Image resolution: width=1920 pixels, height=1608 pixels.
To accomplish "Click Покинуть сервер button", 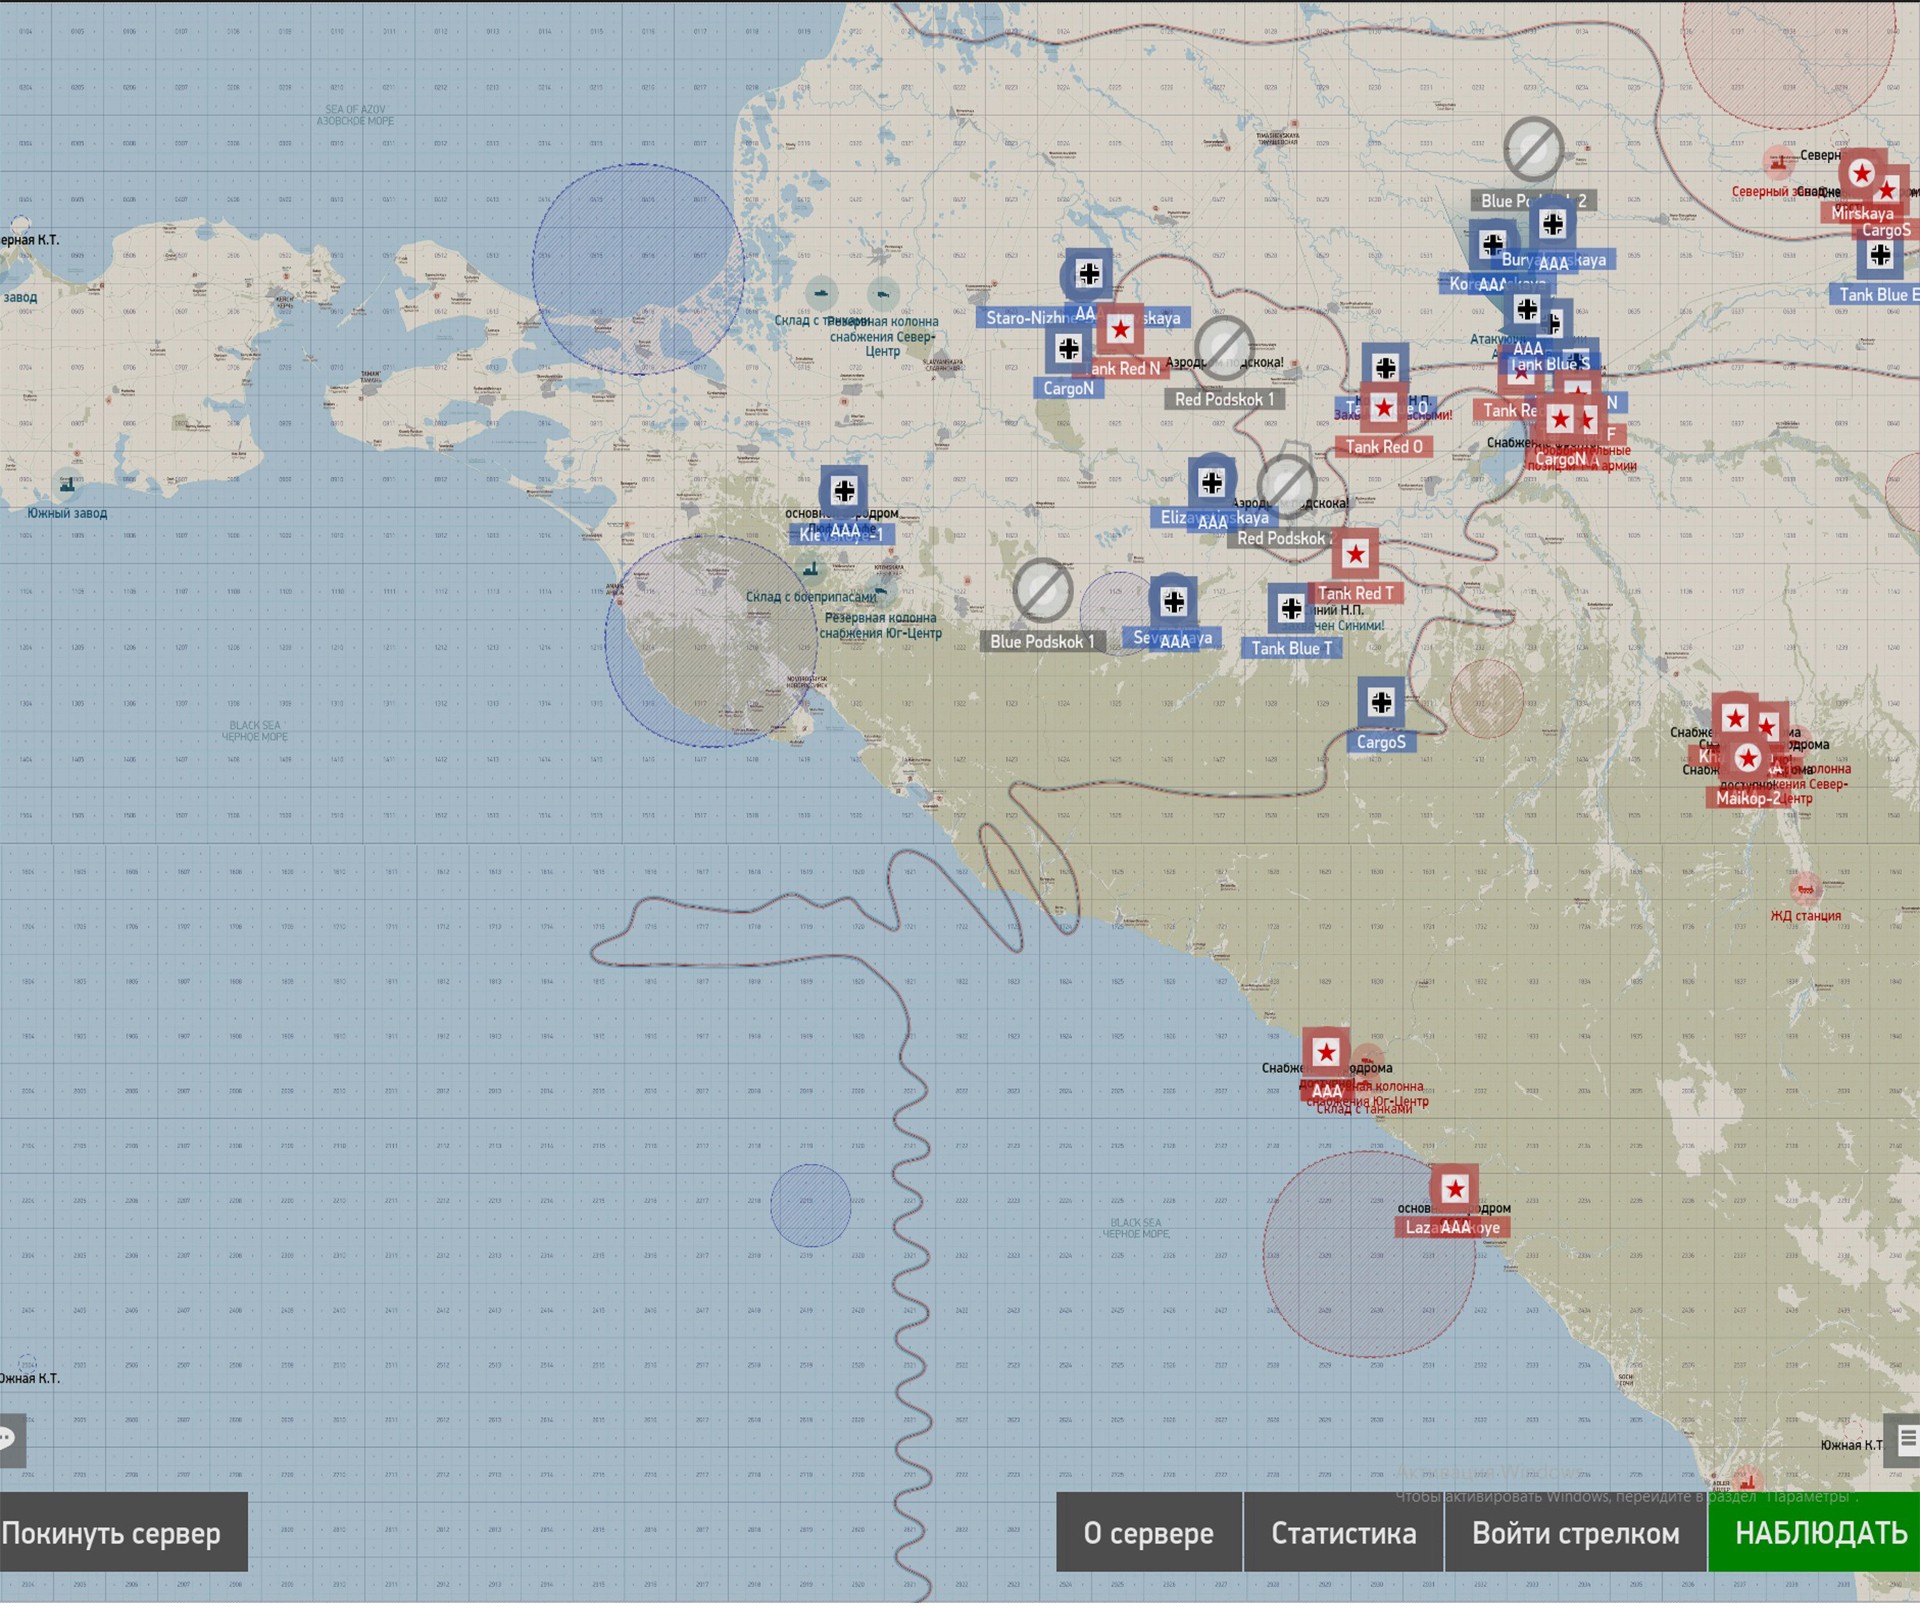I will point(122,1533).
